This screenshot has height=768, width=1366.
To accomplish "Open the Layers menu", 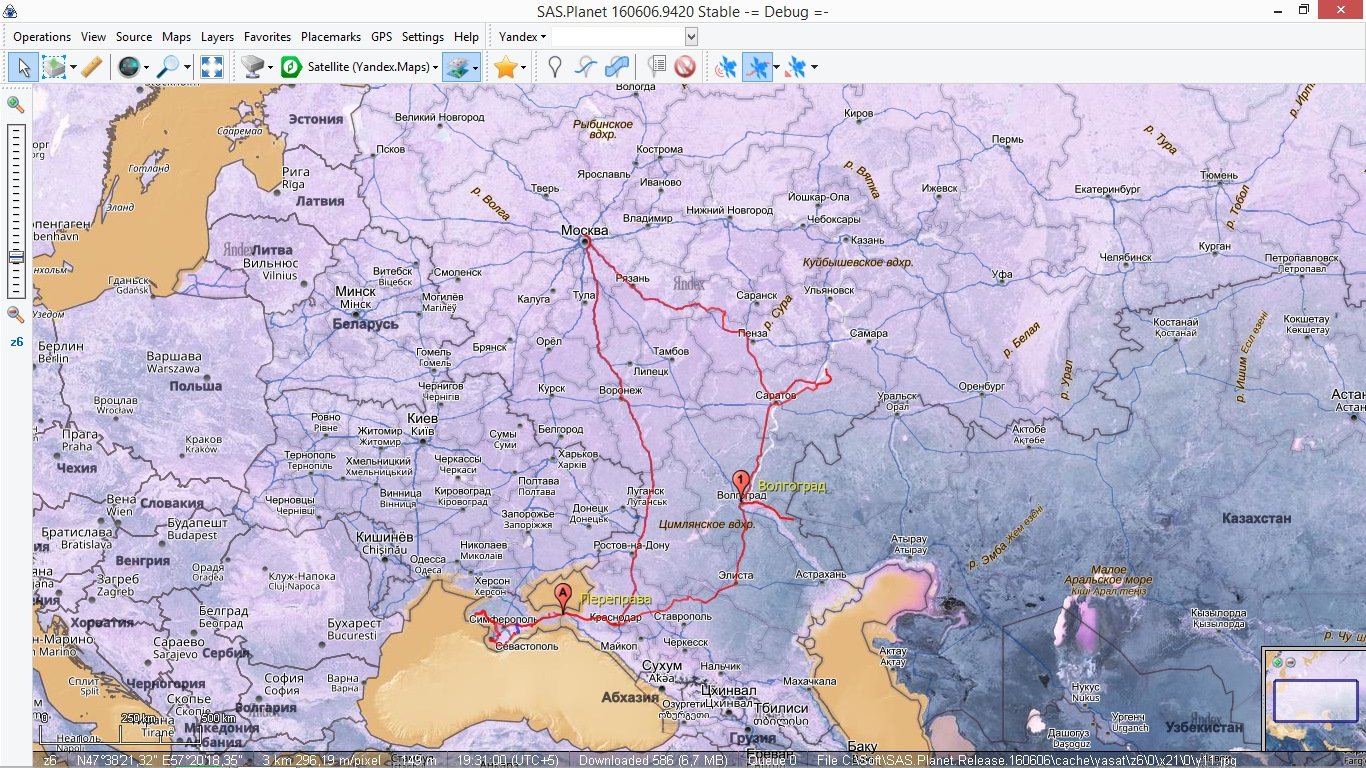I will (x=217, y=36).
